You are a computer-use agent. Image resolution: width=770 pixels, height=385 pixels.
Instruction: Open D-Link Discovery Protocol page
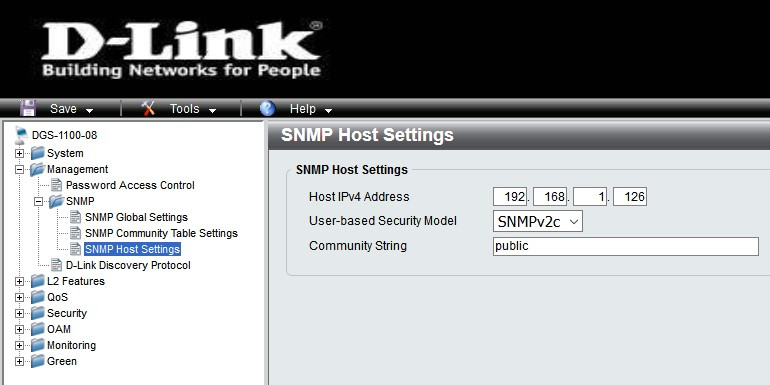(128, 265)
